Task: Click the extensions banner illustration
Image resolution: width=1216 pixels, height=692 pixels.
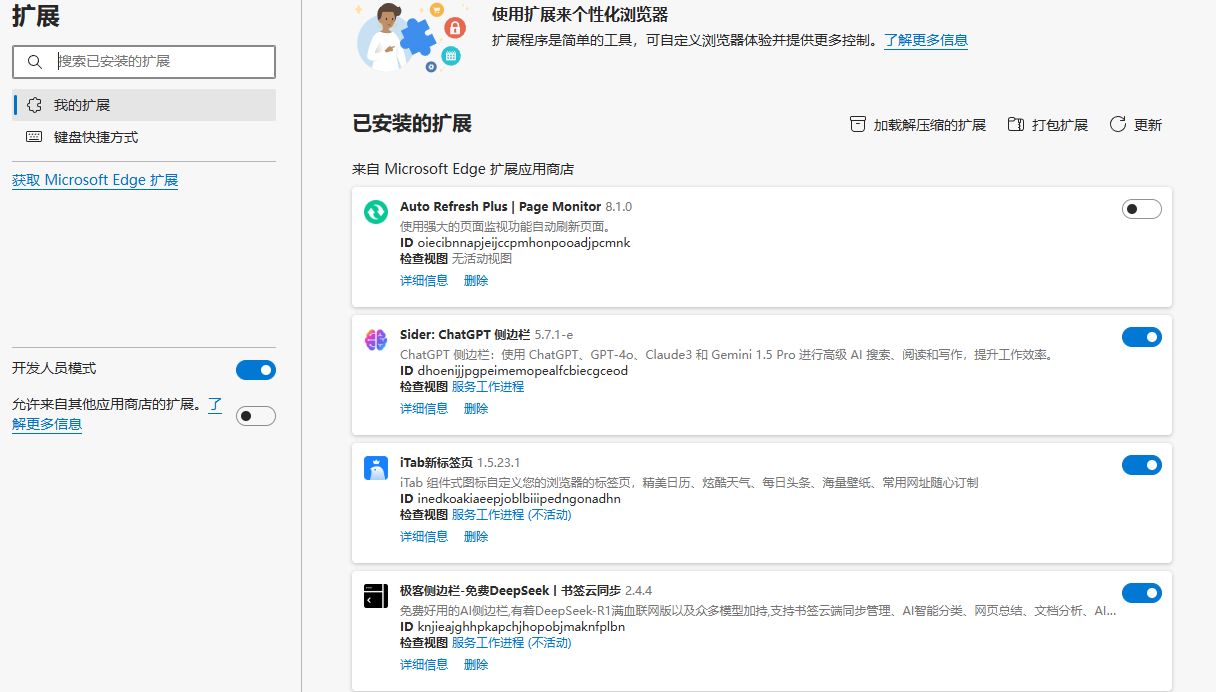Action: 411,37
